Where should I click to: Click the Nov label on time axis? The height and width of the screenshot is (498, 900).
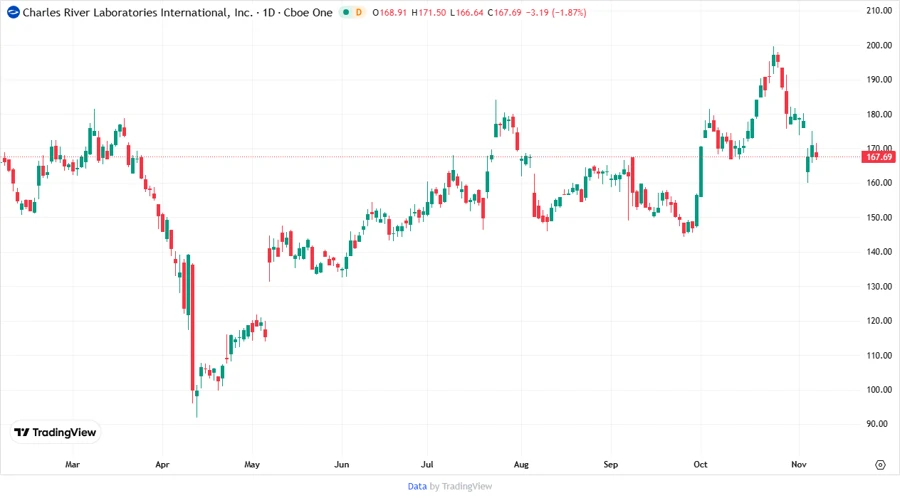point(799,464)
